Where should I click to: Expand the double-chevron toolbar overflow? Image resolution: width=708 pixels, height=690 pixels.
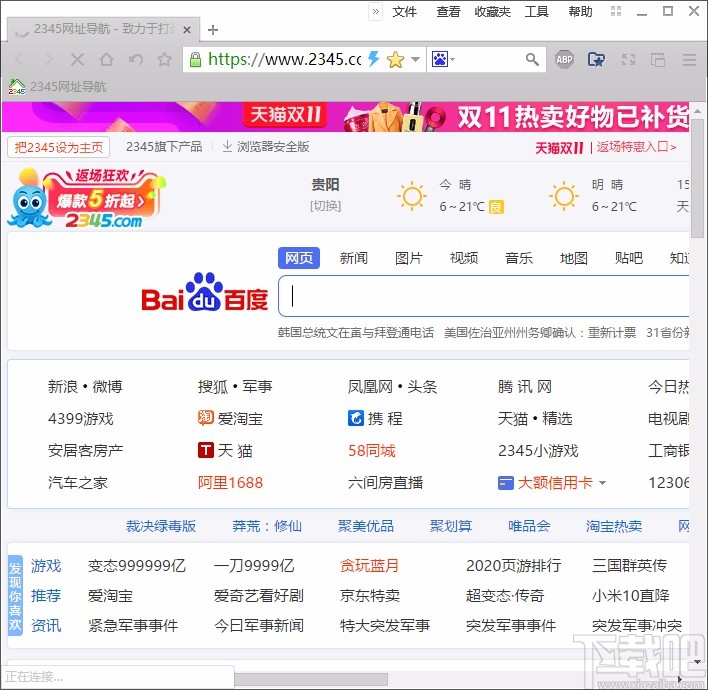pyautogui.click(x=376, y=11)
